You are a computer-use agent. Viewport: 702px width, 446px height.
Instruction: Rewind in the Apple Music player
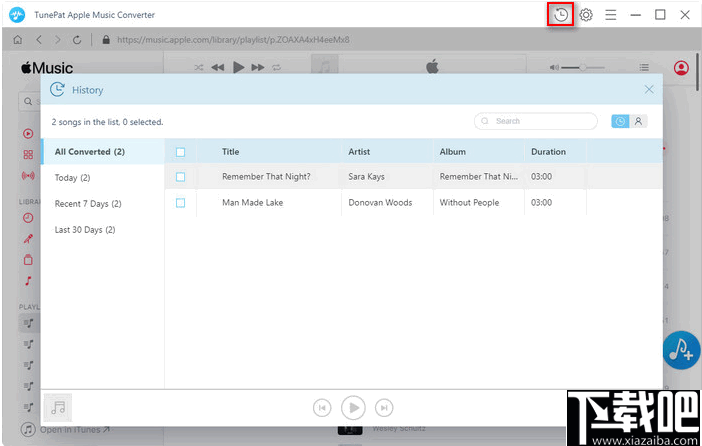(x=218, y=67)
